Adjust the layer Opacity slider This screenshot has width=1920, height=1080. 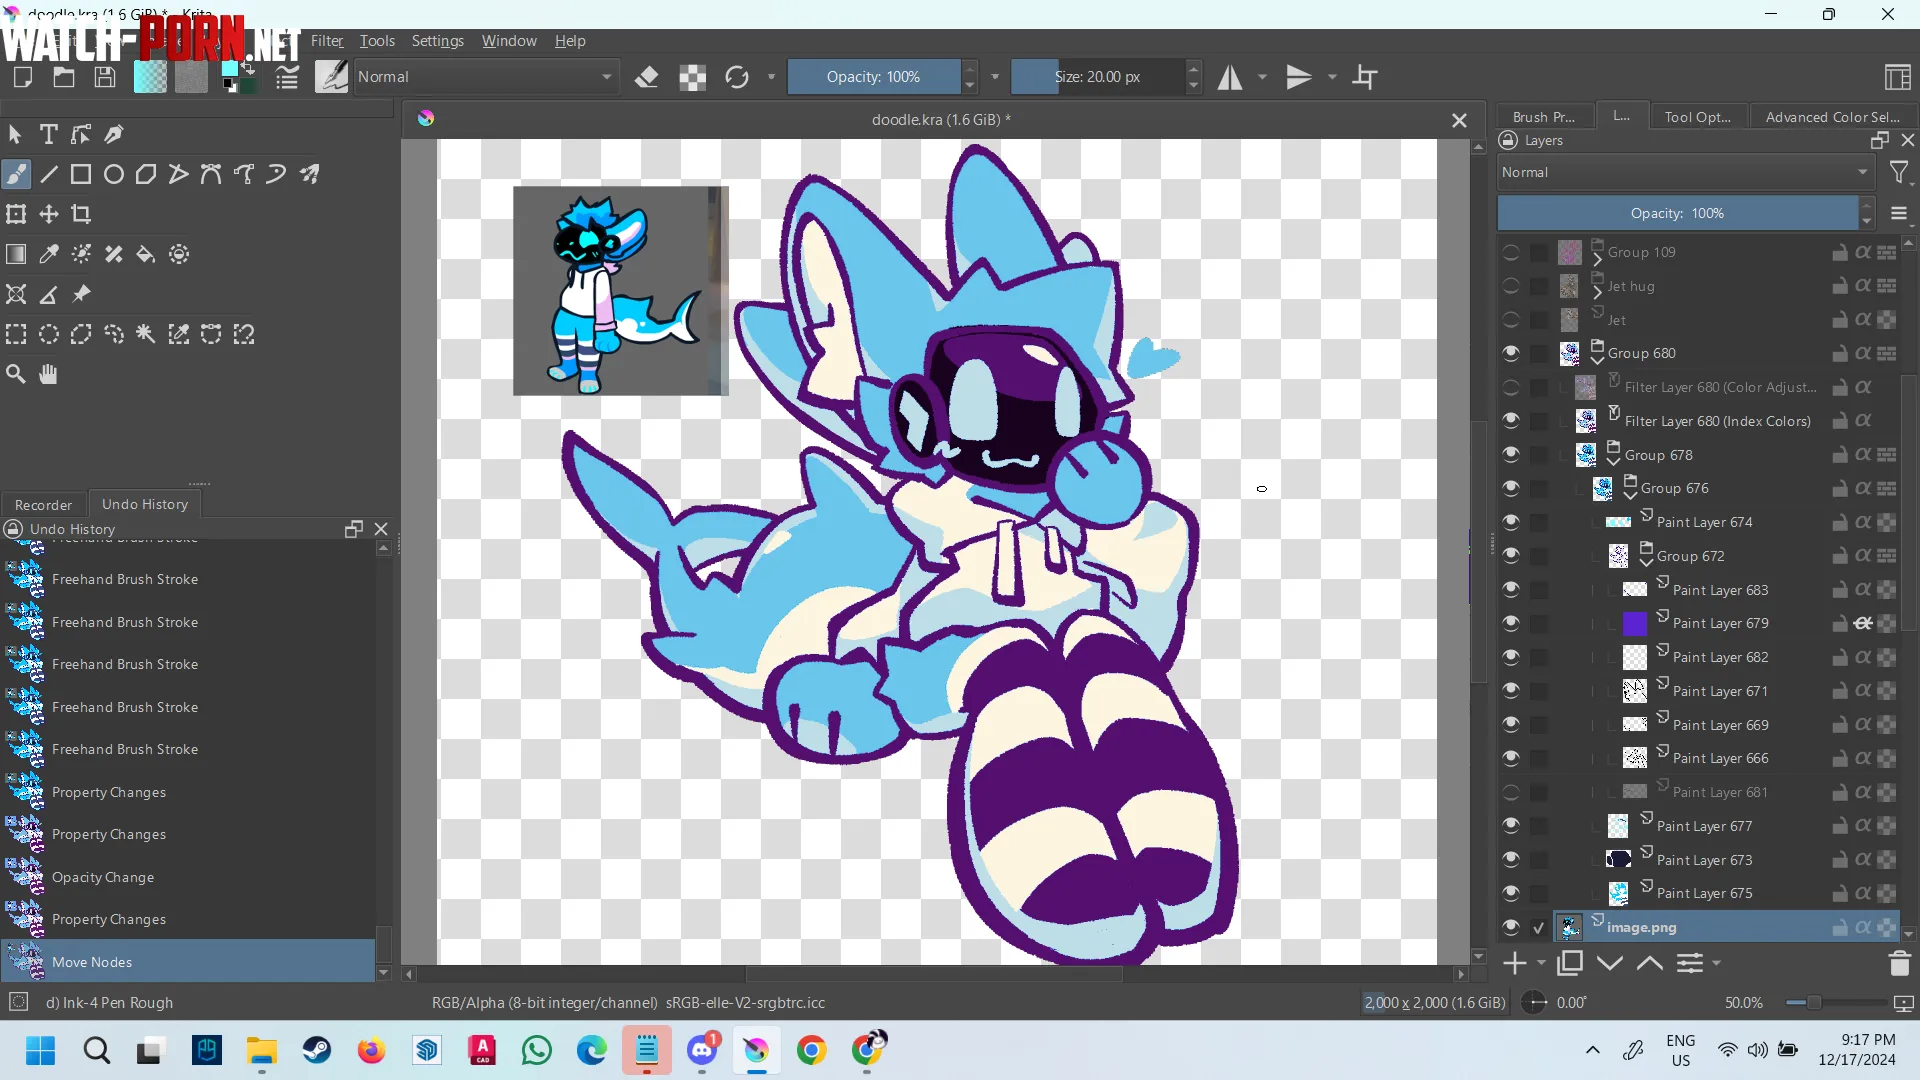tap(1677, 213)
